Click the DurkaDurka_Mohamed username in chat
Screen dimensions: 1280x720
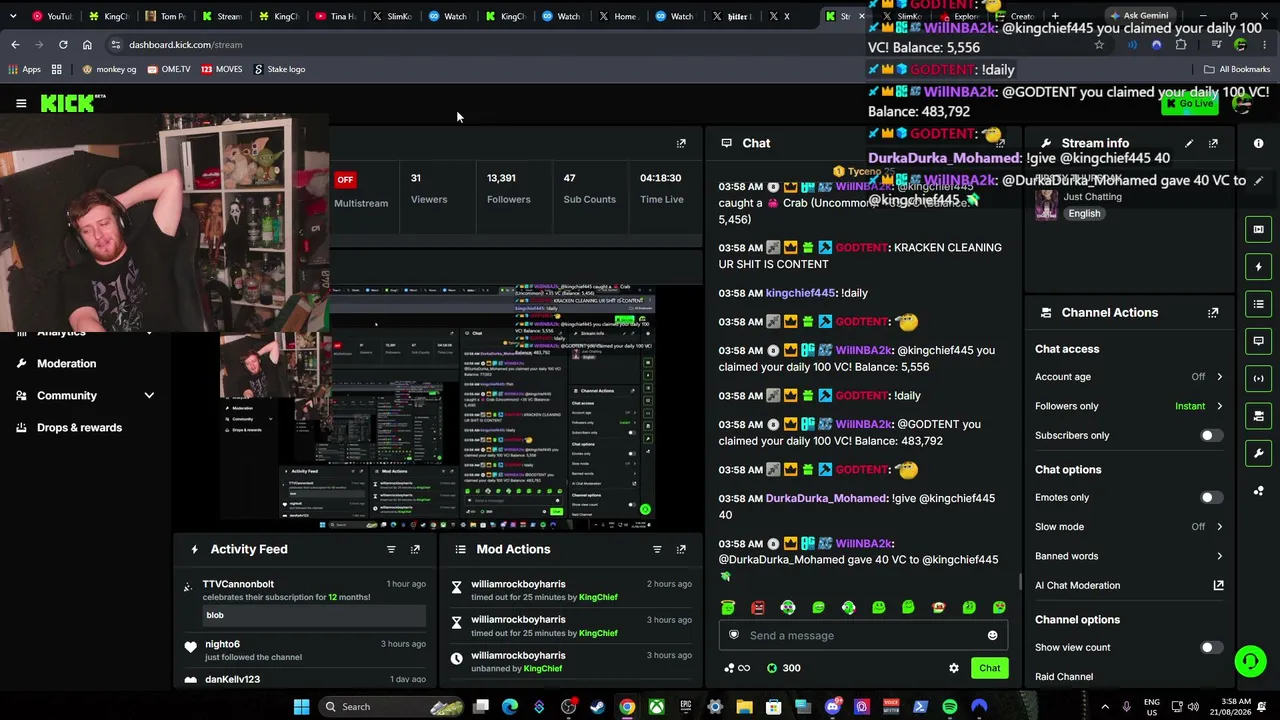click(826, 498)
